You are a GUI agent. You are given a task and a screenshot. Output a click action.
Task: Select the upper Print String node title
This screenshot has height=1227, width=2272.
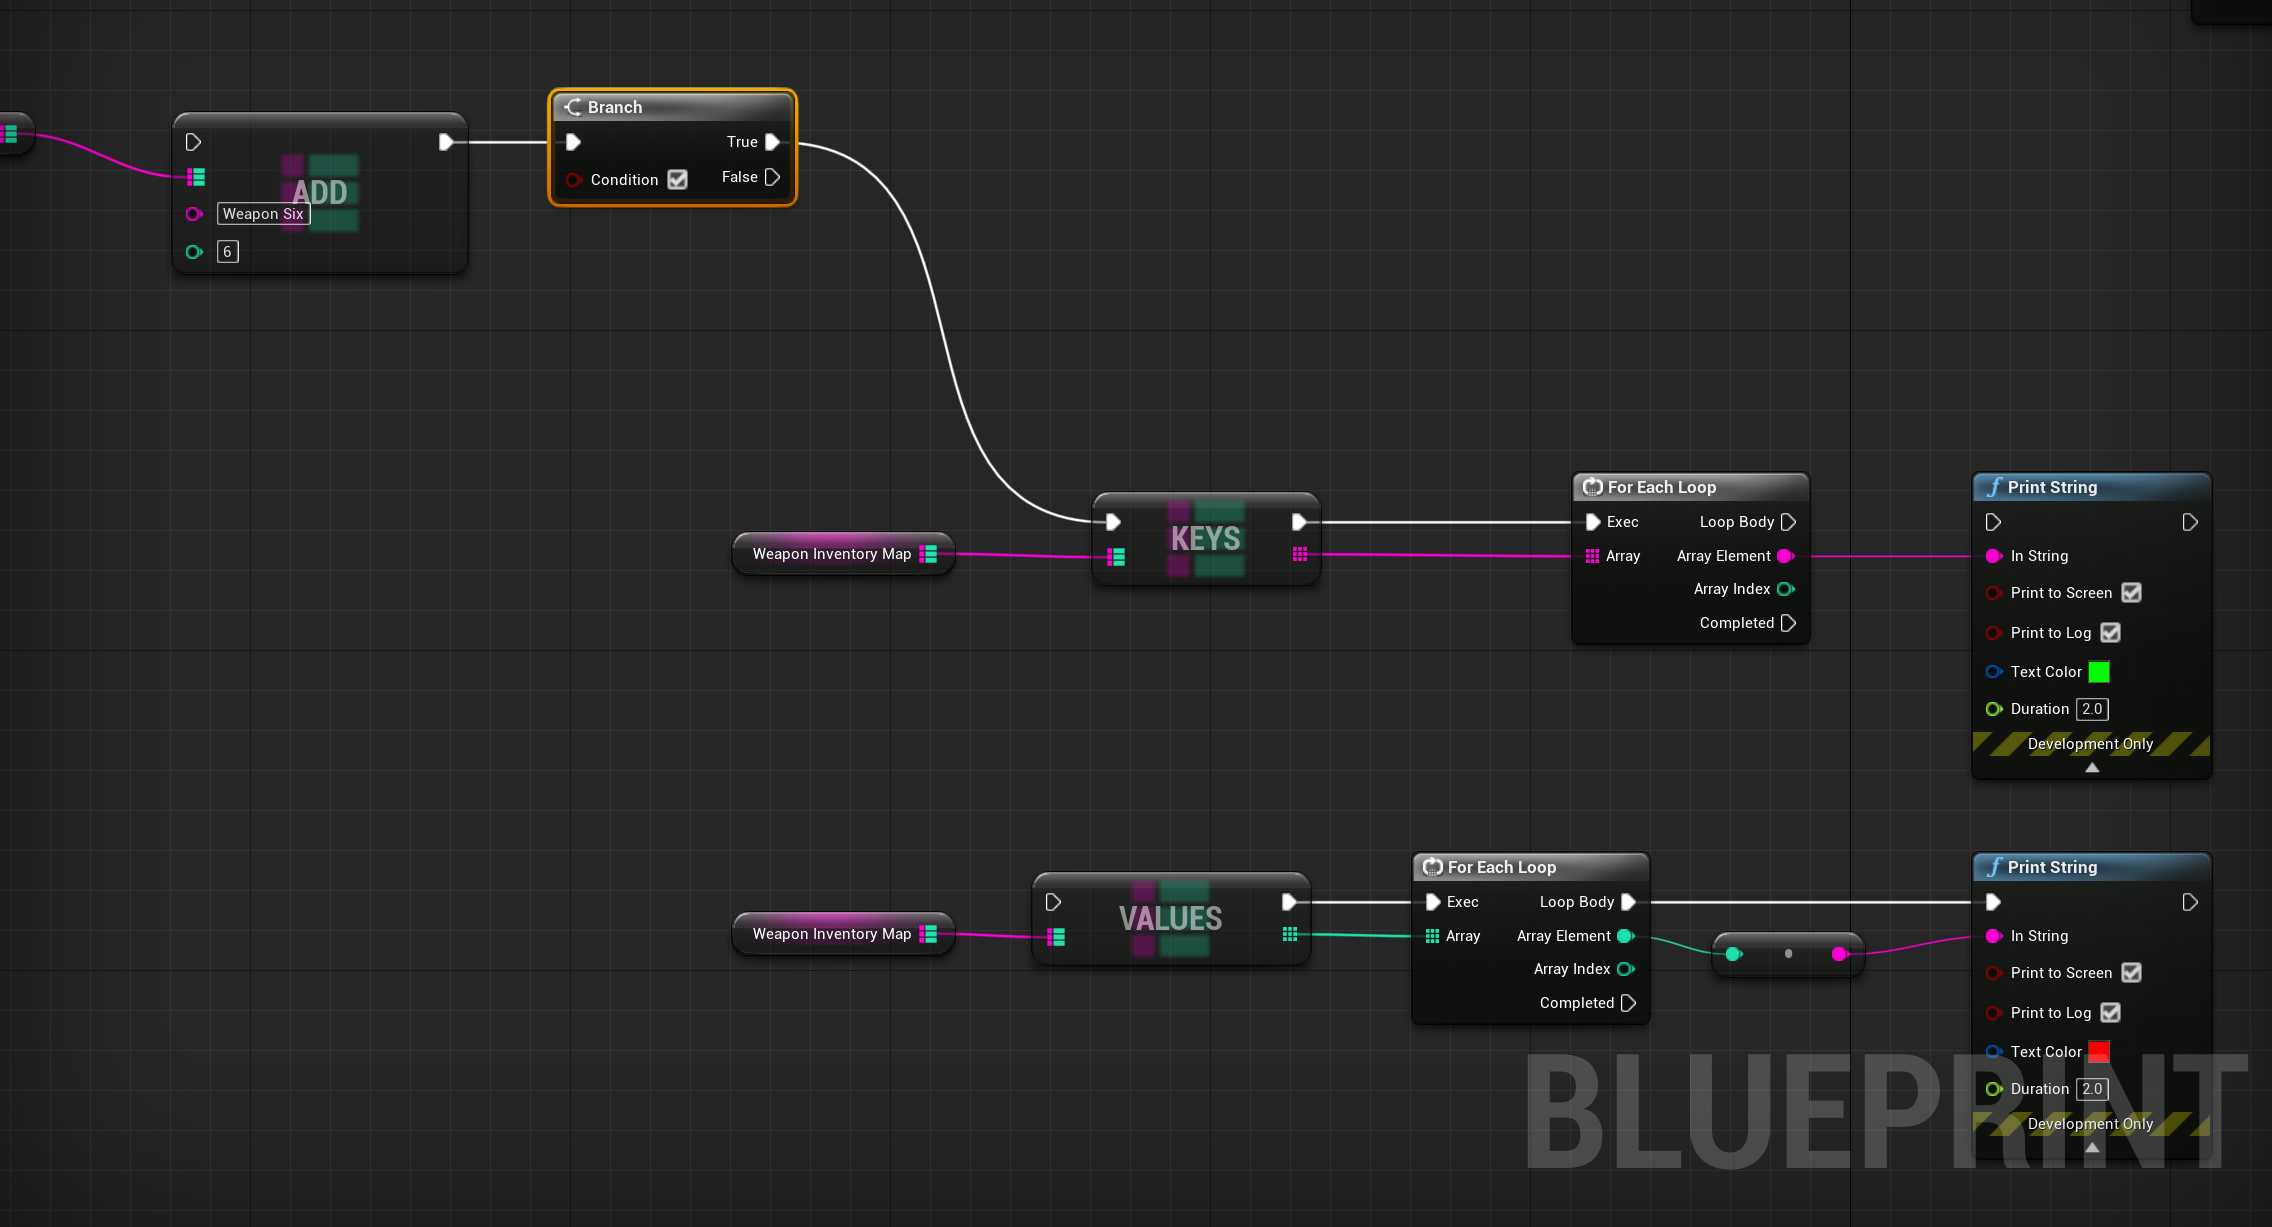coord(2052,487)
